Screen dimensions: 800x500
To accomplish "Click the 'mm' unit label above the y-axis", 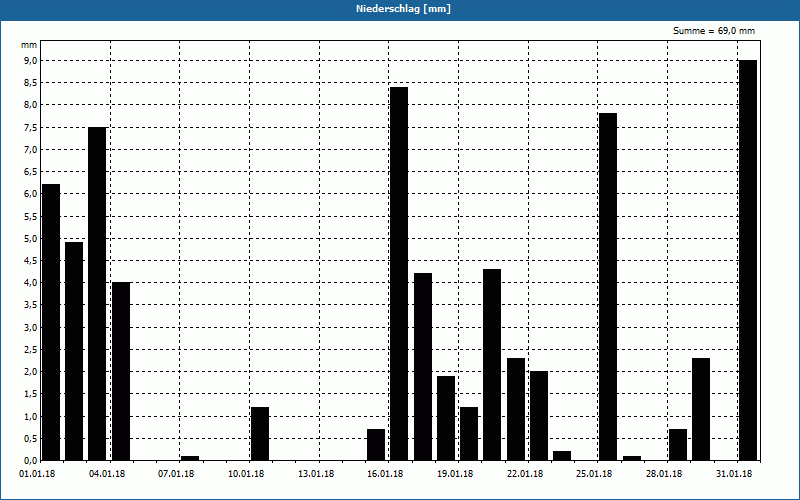I will point(29,45).
